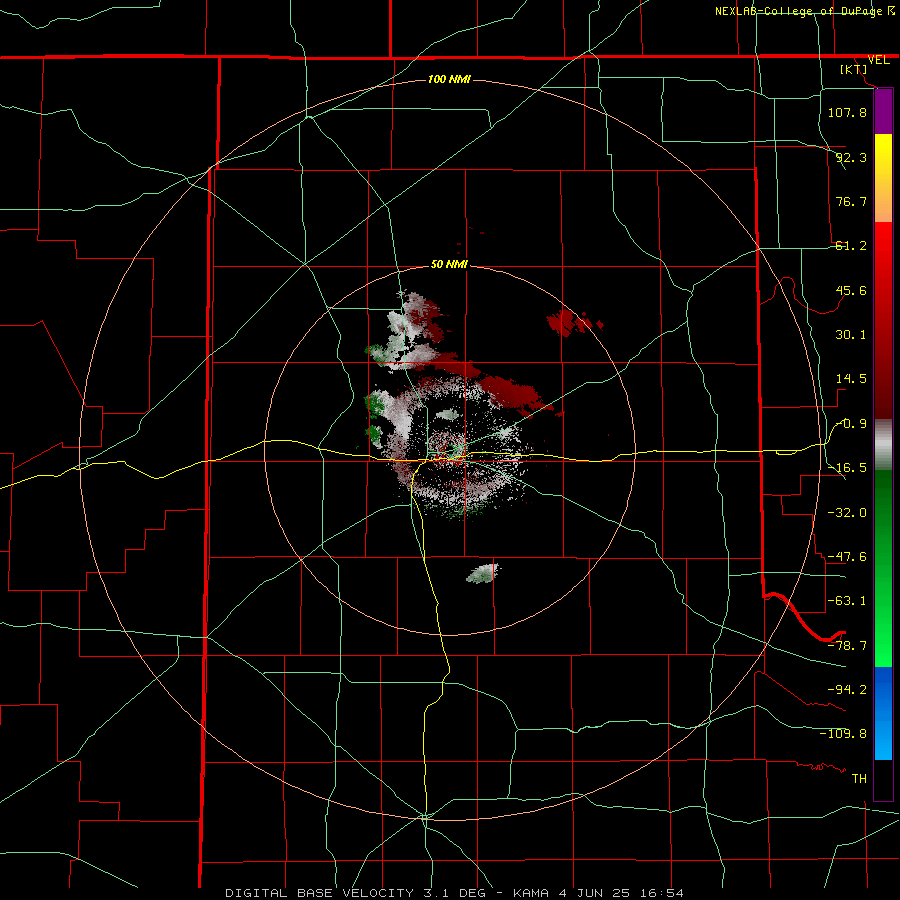Click the 14.5 velocity scale value
This screenshot has height=900, width=900.
pos(851,379)
